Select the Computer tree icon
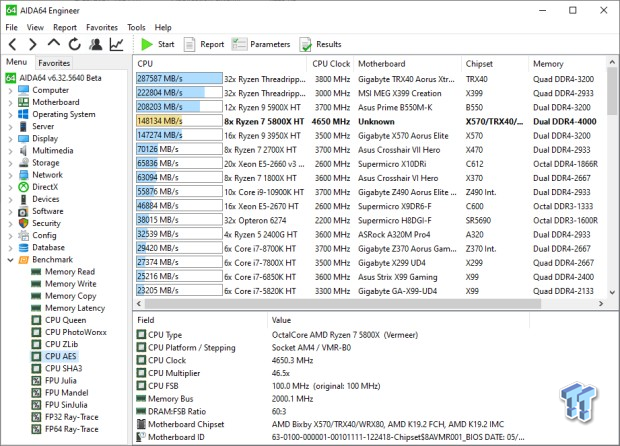The height and width of the screenshot is (446, 620). tap(24, 90)
